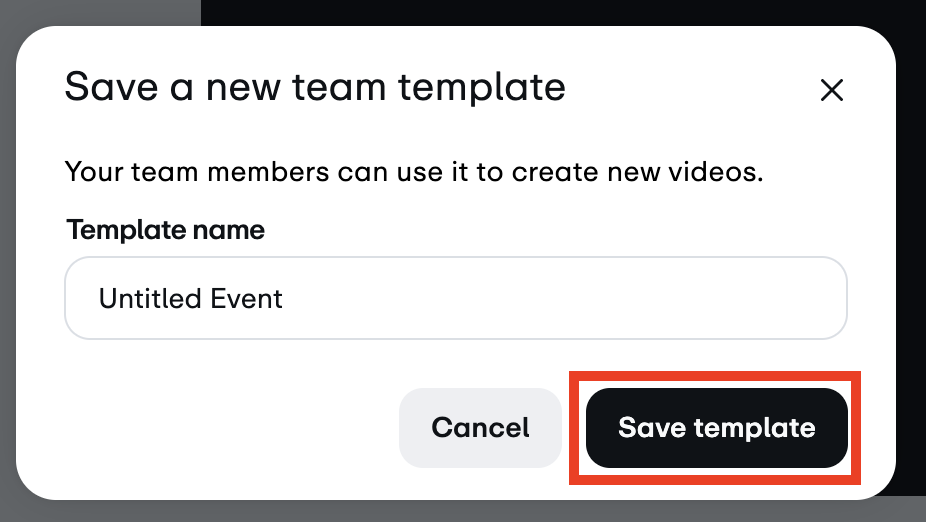This screenshot has height=522, width=926.
Task: Click the Save a new team template heading
Action: 315,88
